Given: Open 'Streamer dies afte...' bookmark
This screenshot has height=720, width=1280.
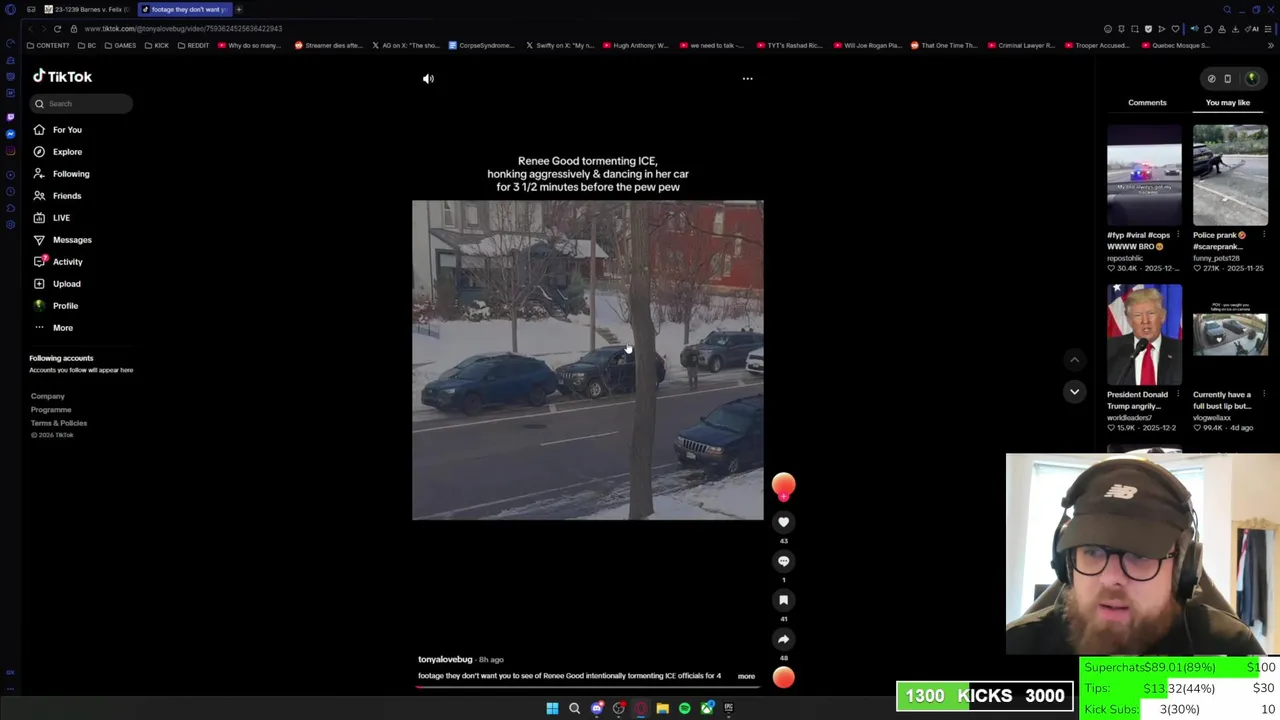Looking at the screenshot, I should pyautogui.click(x=328, y=46).
